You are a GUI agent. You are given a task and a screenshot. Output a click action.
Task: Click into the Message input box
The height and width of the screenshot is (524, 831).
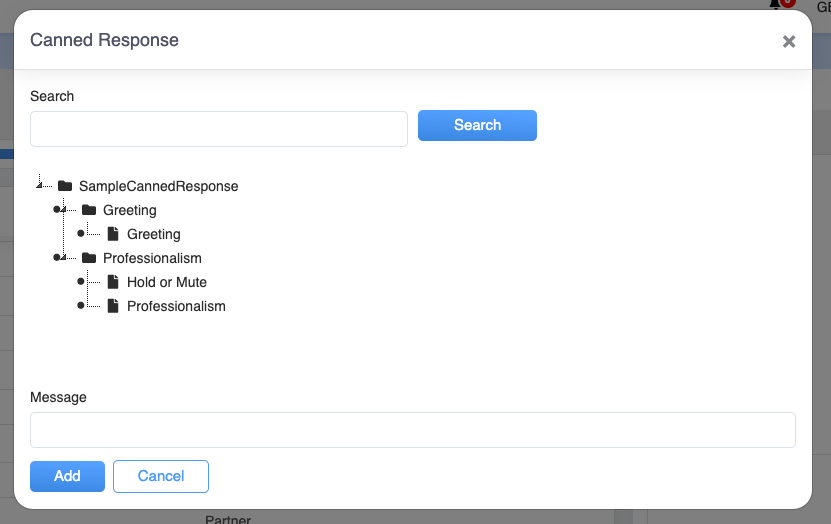[x=413, y=430]
